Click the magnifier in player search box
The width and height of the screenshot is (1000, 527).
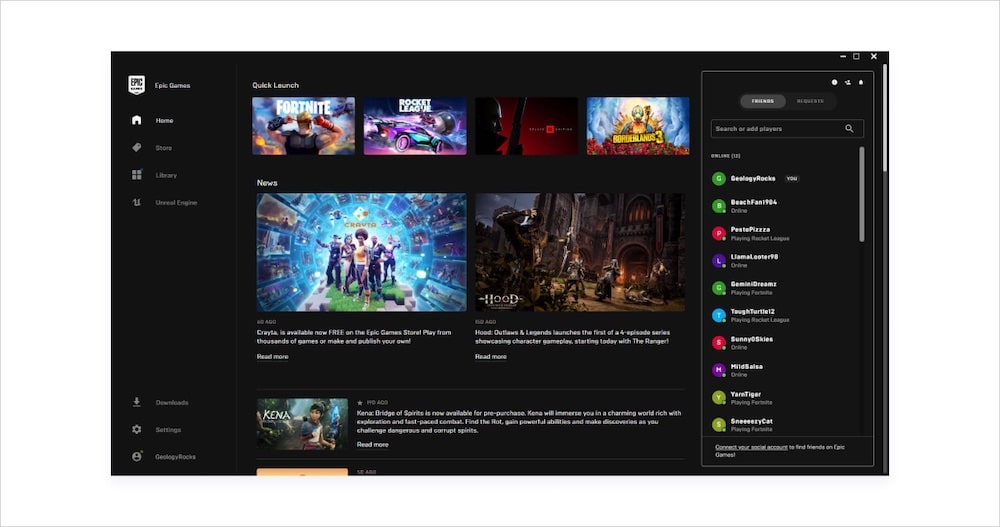coord(849,128)
